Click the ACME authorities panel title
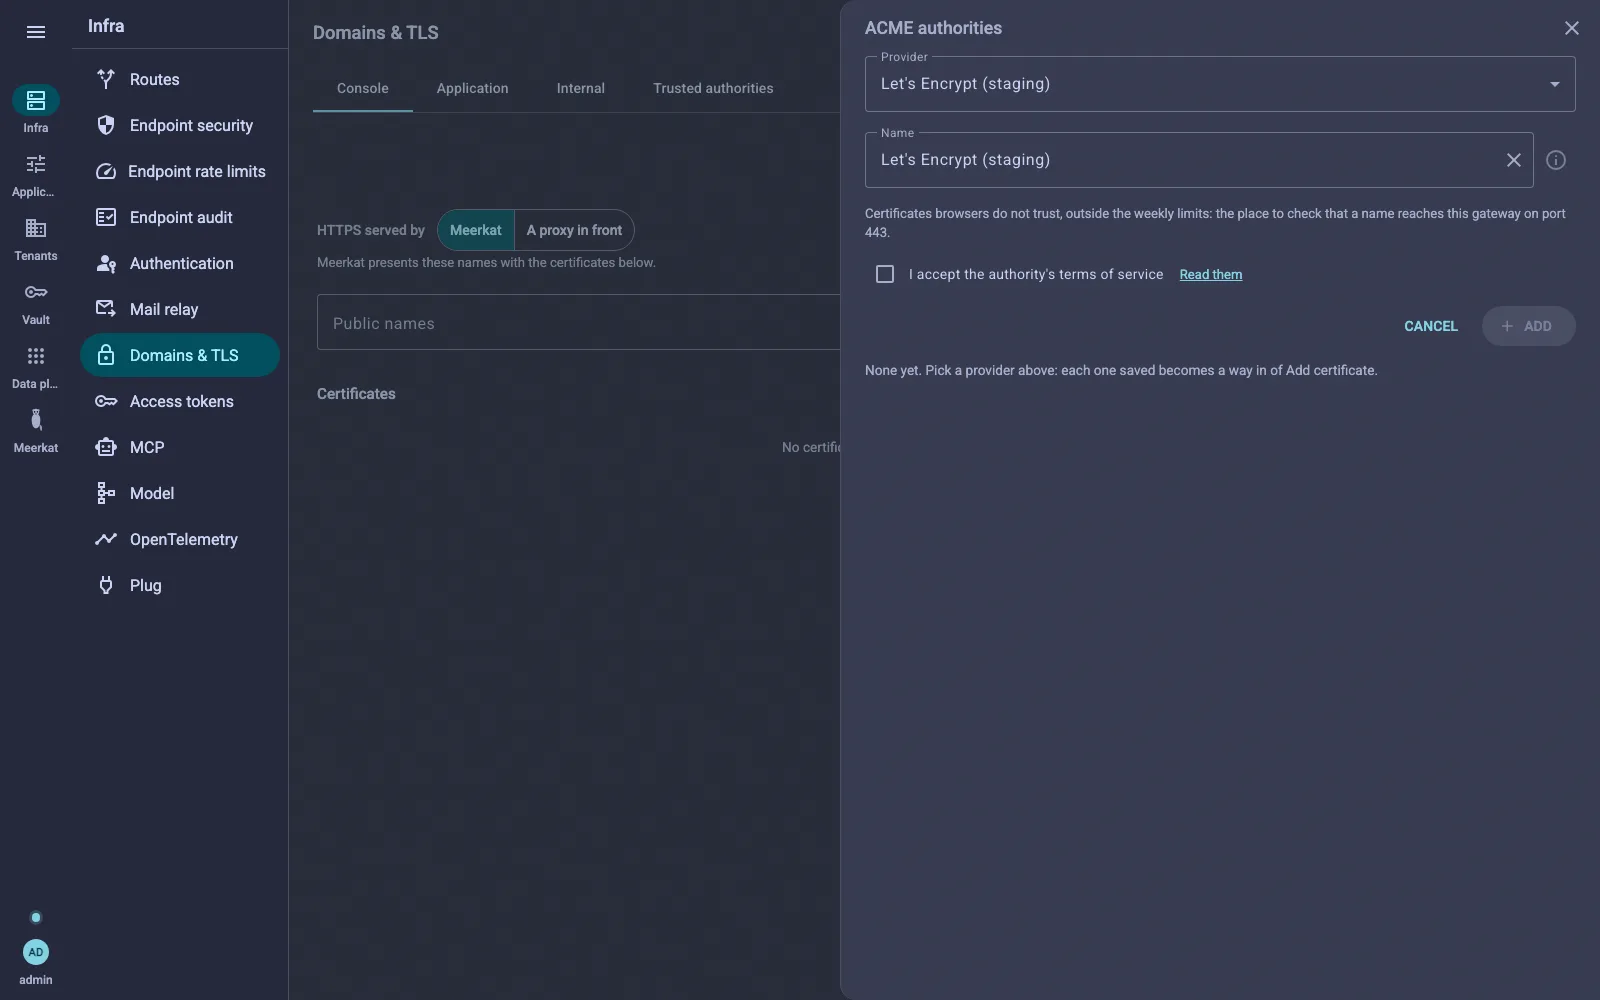The width and height of the screenshot is (1600, 1000). point(933,28)
